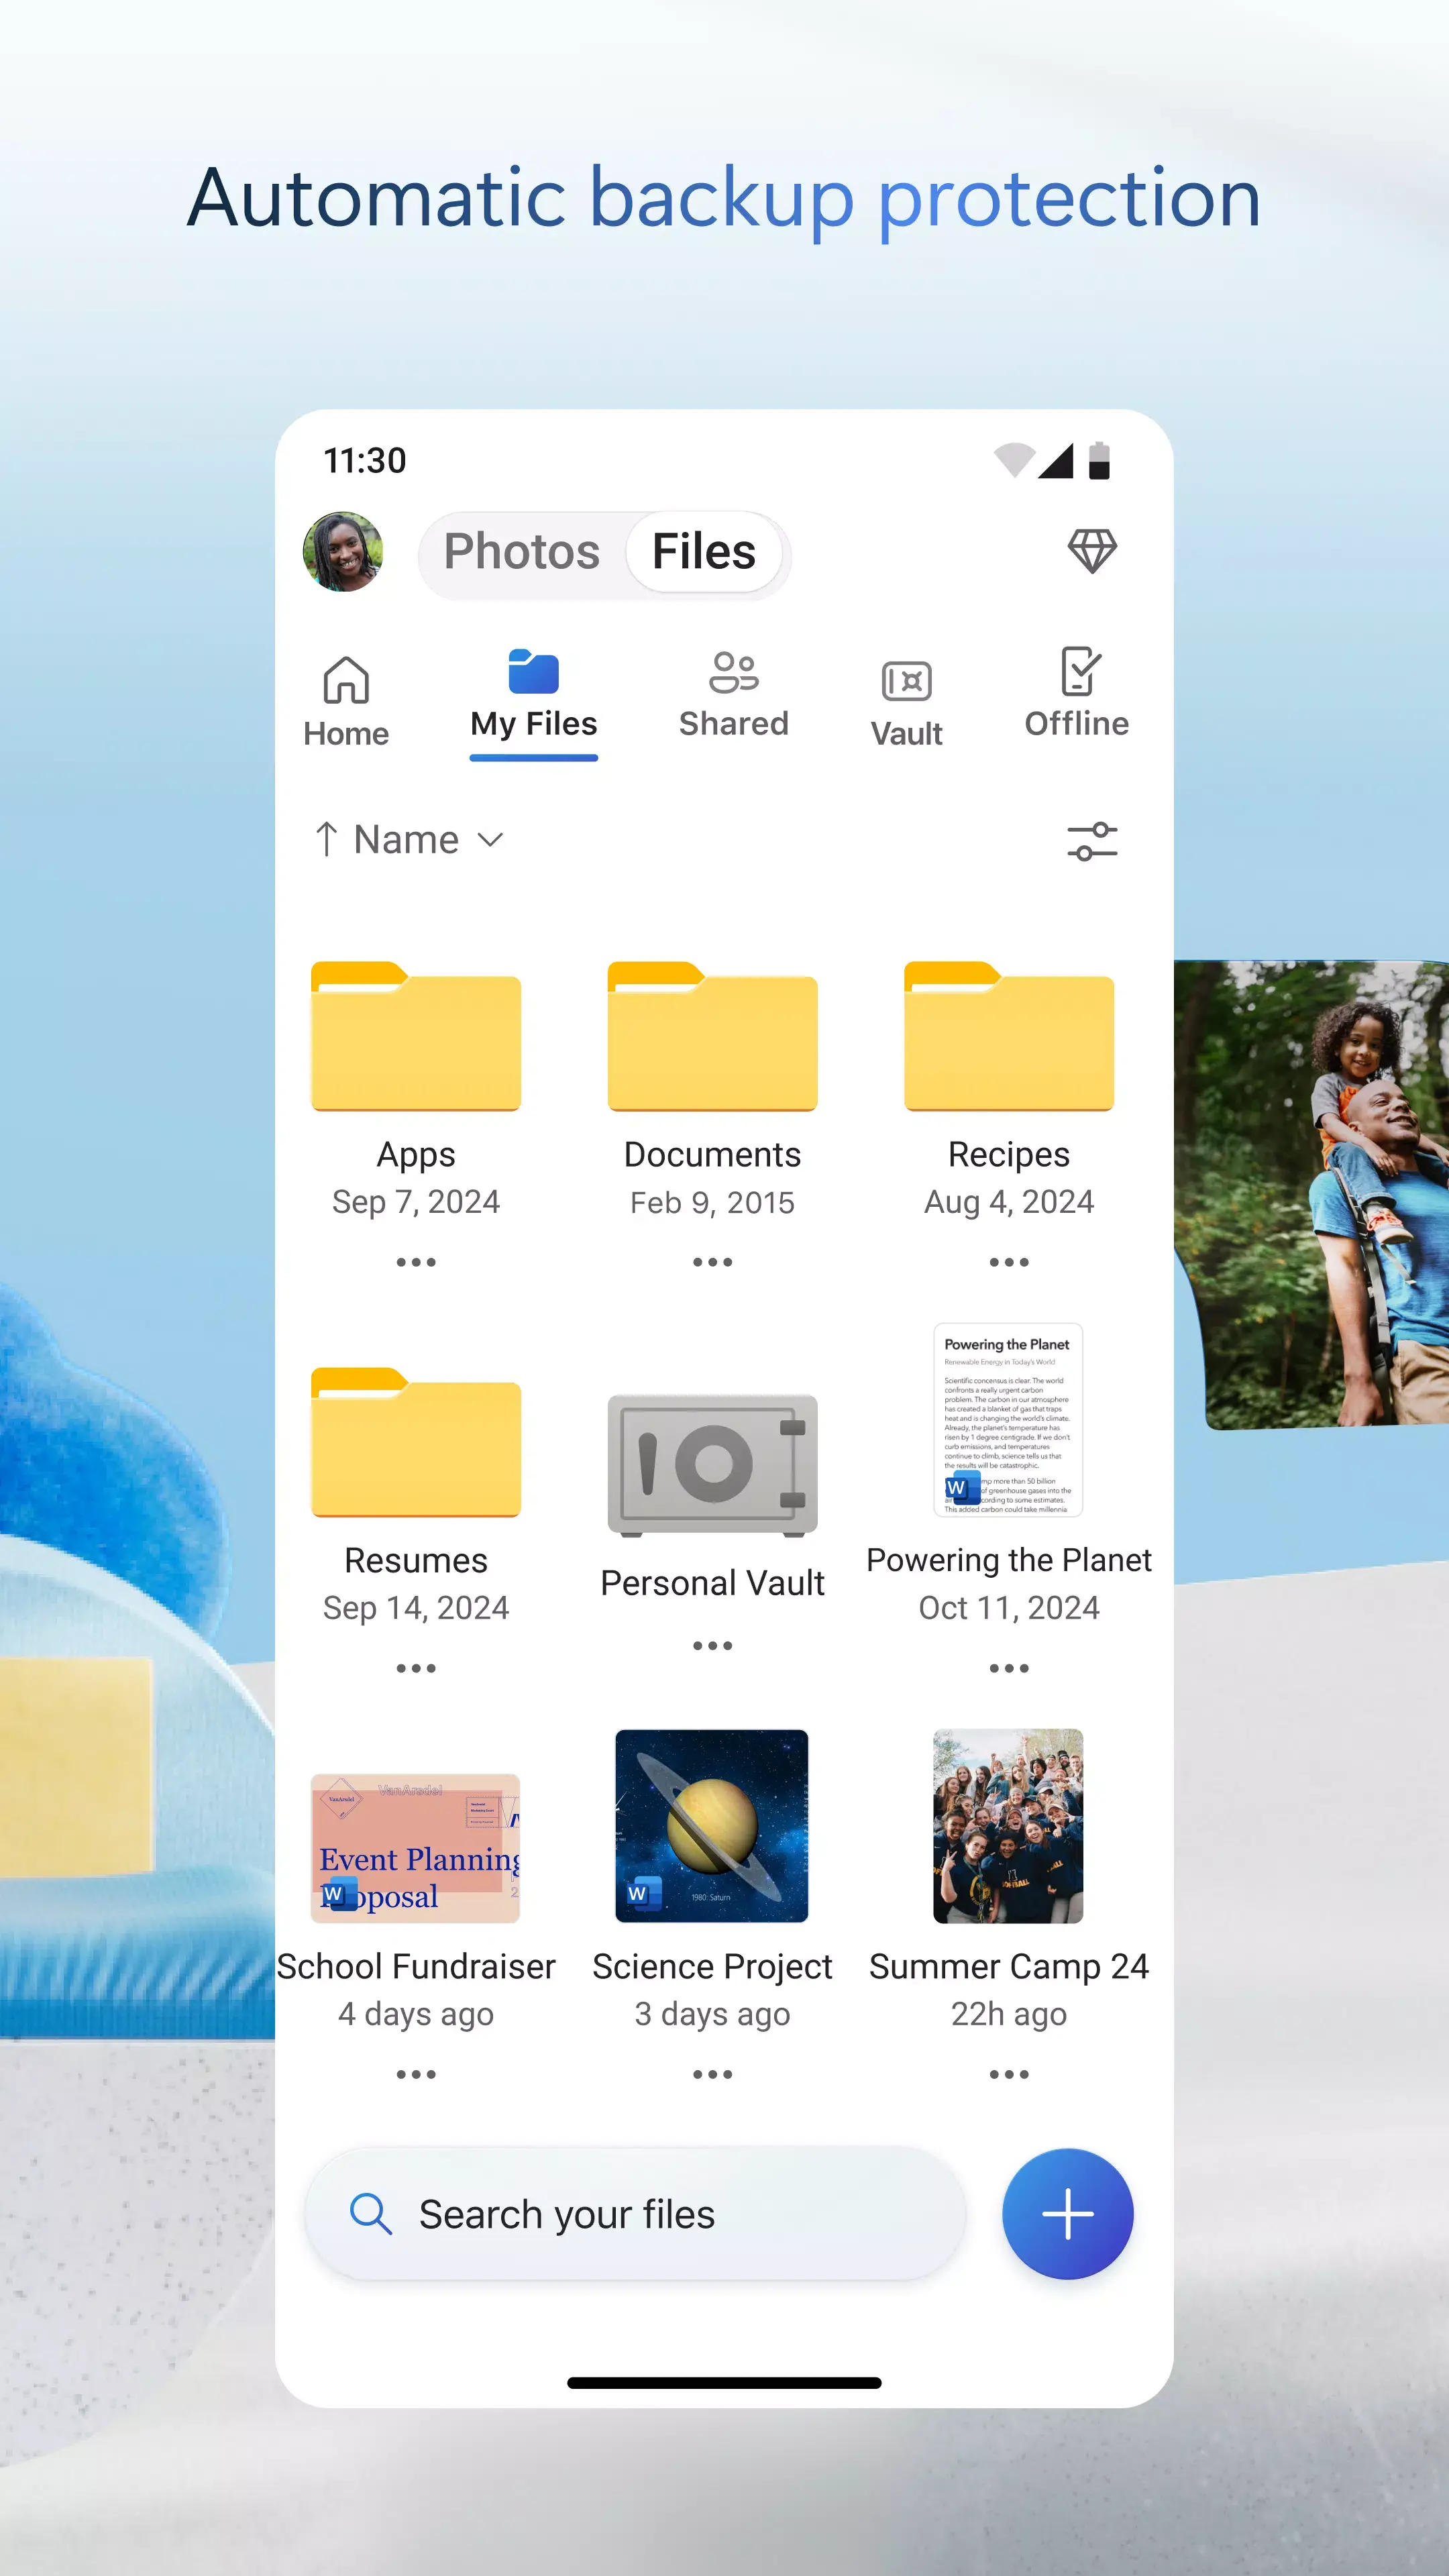Tap the profile avatar picture

point(344,551)
